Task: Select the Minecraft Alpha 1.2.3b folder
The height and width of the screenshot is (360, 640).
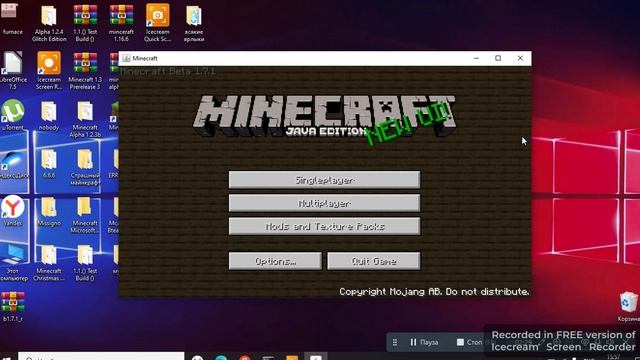Action: coord(85,119)
